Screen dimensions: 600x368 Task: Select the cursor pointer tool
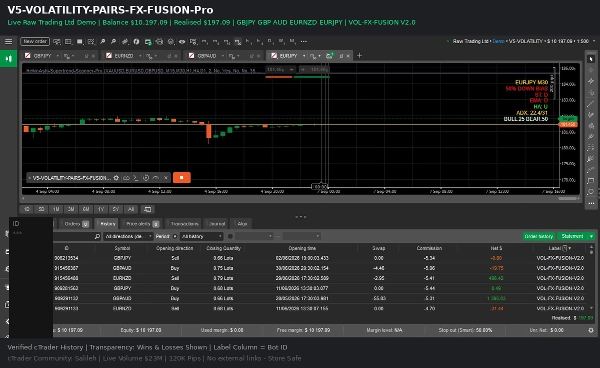591,59
